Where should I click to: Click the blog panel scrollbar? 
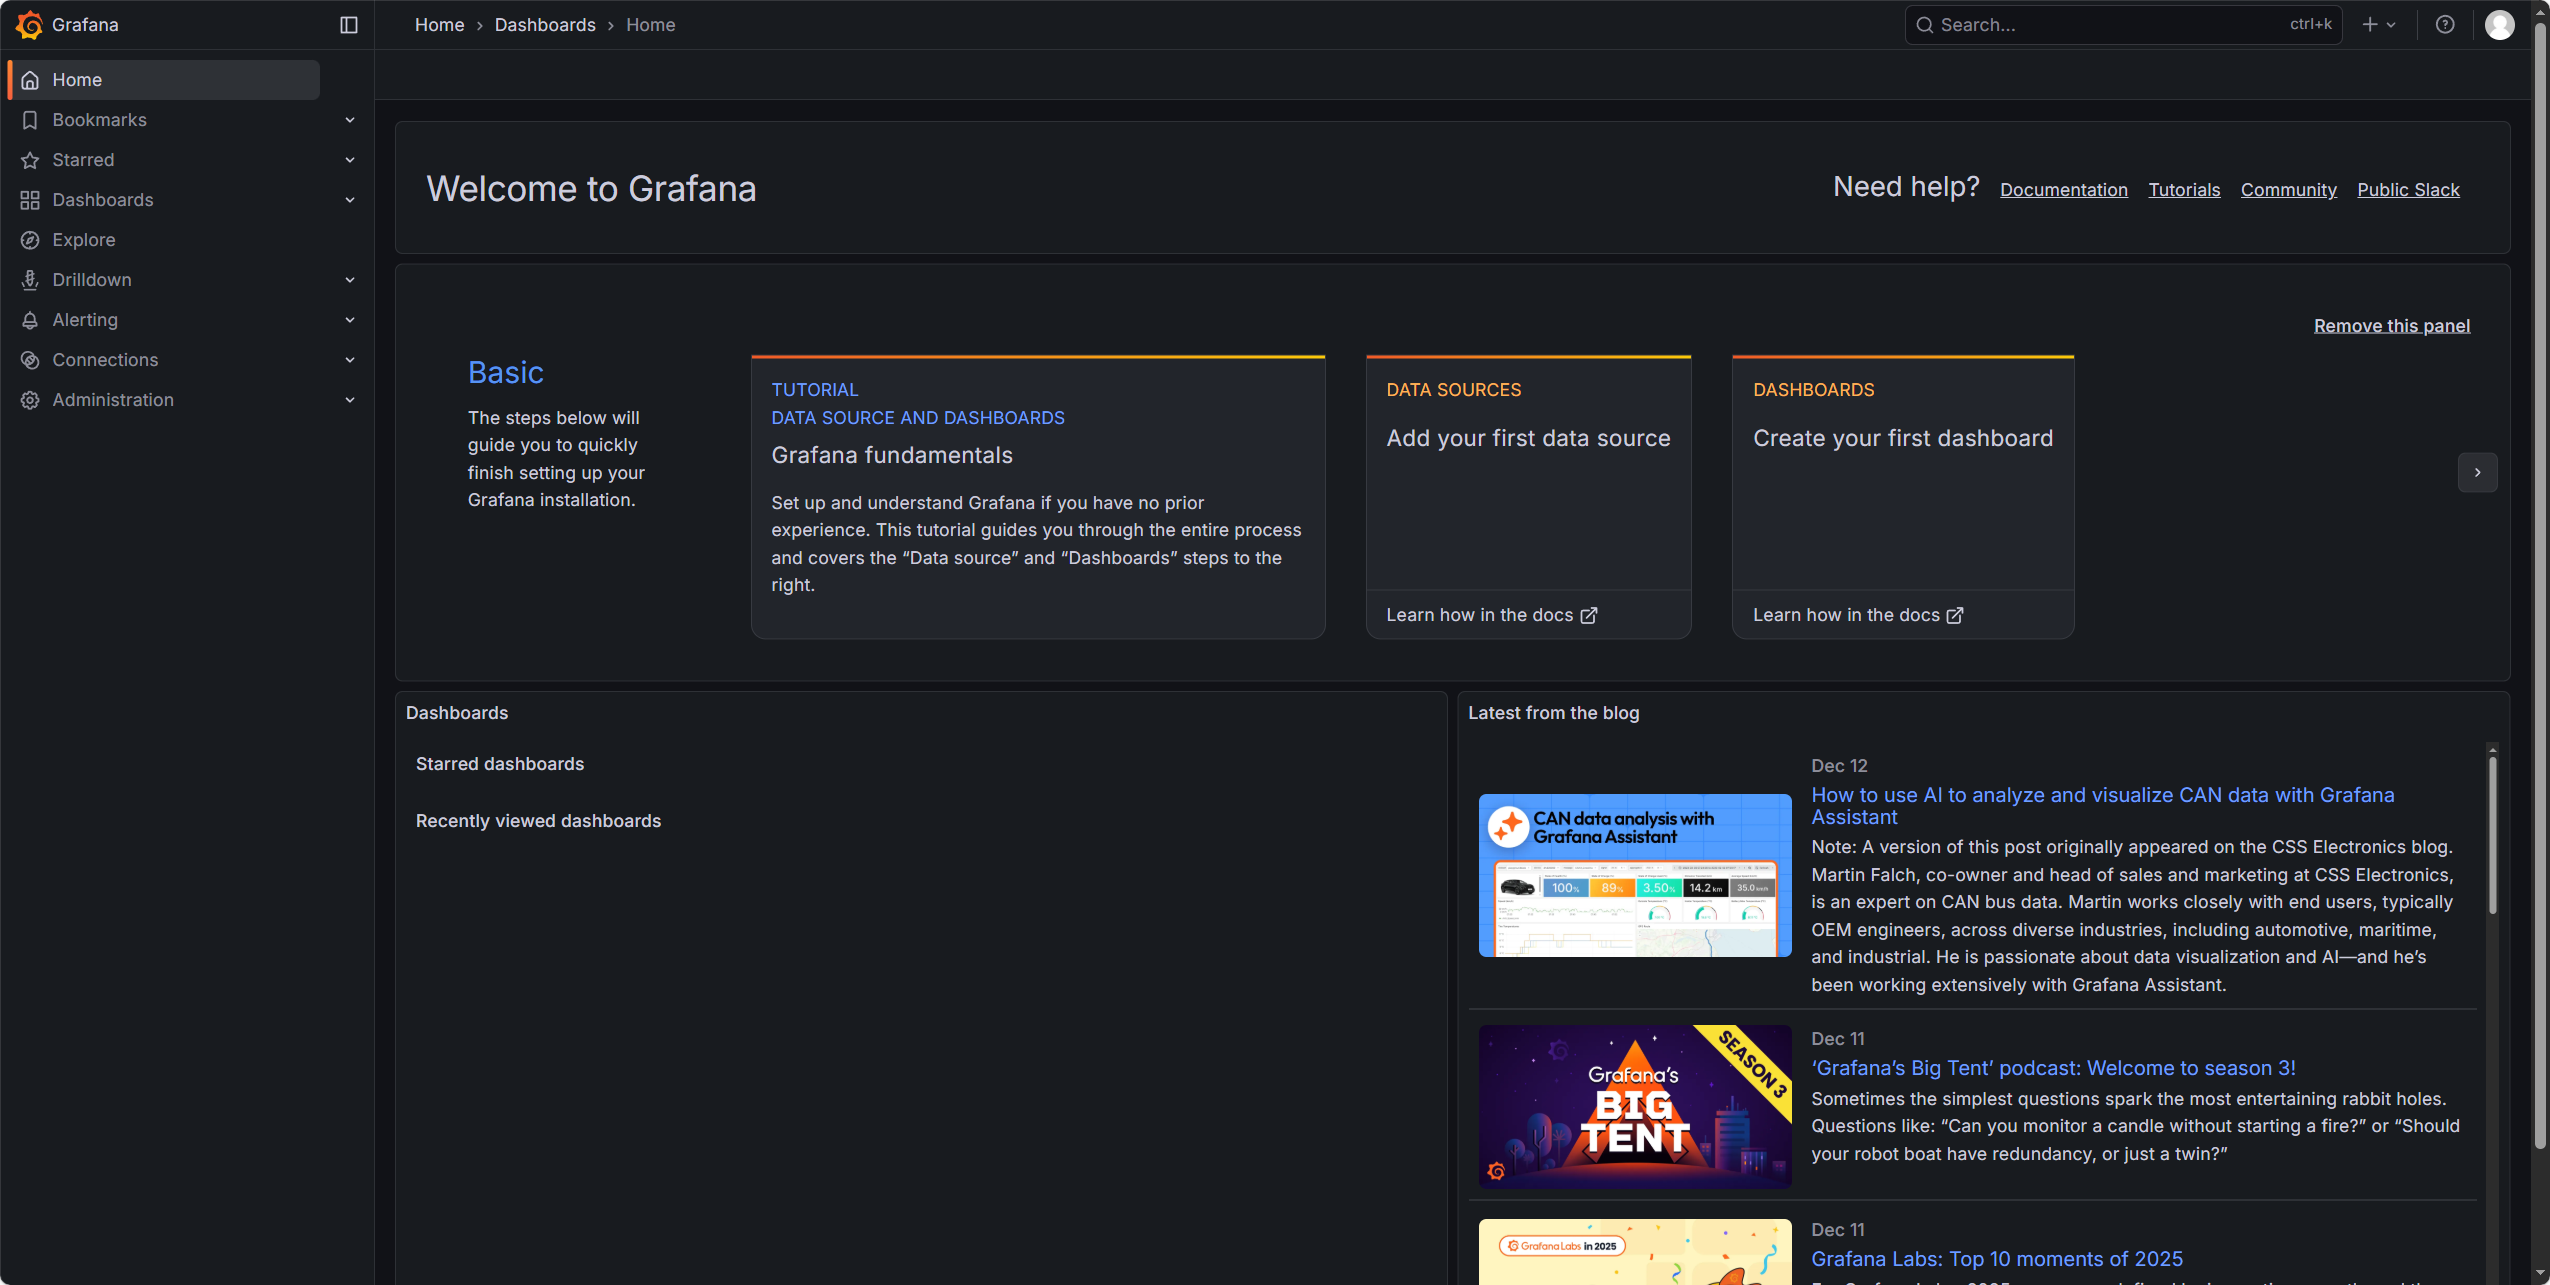(x=2492, y=835)
